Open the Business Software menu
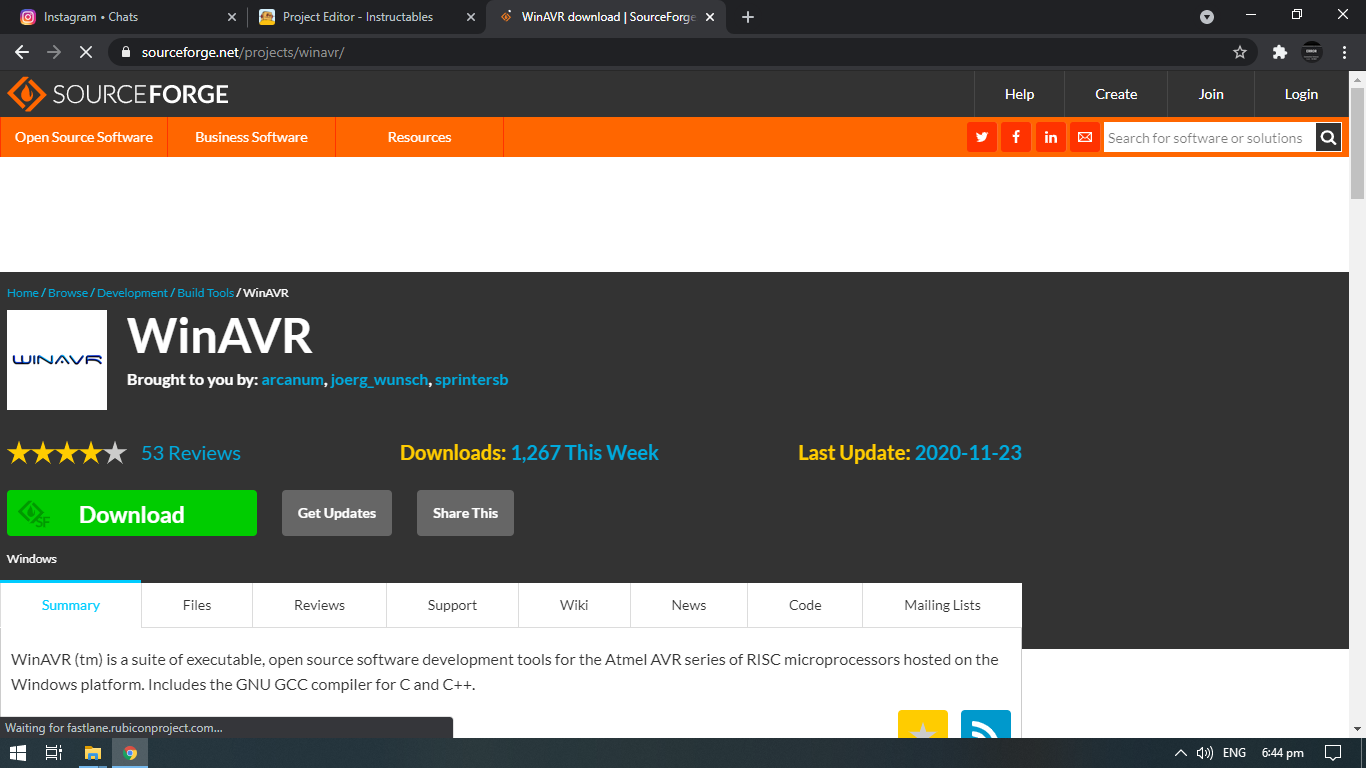This screenshot has width=1366, height=768. point(251,137)
